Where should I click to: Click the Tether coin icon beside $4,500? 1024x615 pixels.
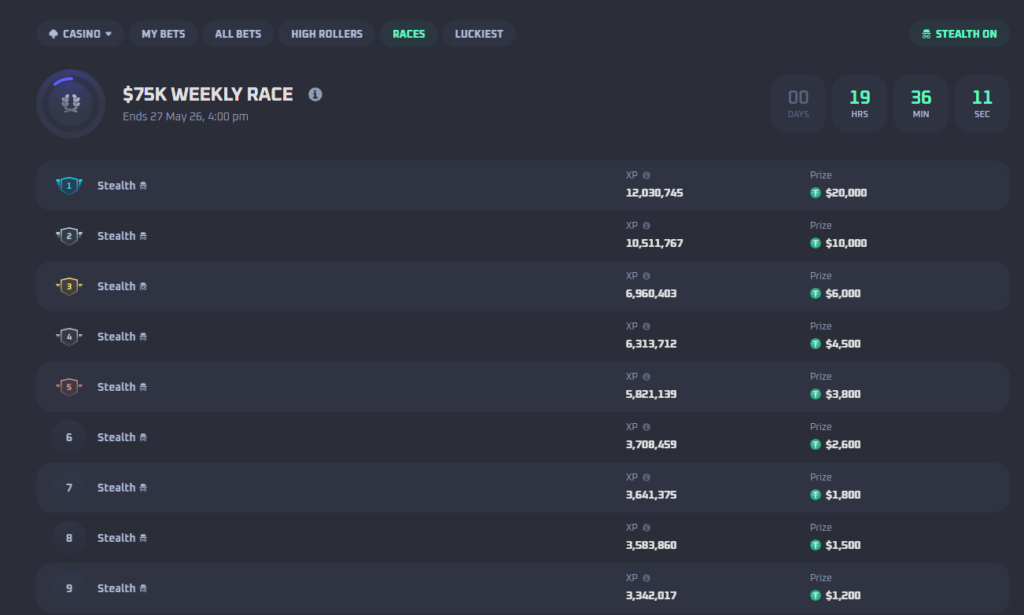point(815,343)
